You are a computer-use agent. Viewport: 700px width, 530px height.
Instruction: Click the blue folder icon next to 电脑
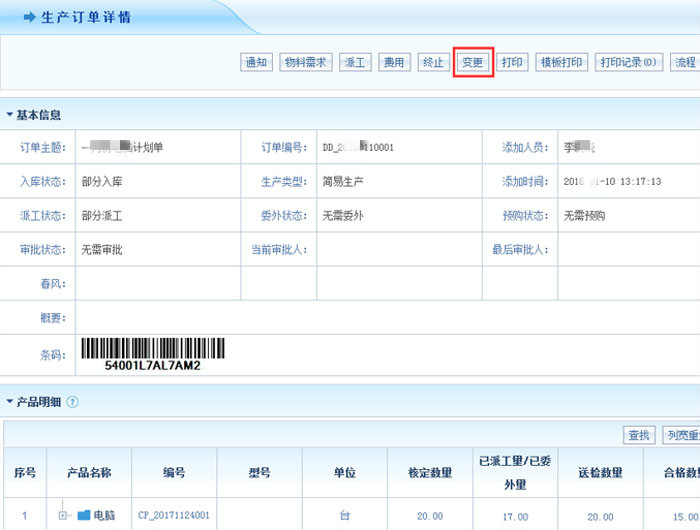coord(84,516)
